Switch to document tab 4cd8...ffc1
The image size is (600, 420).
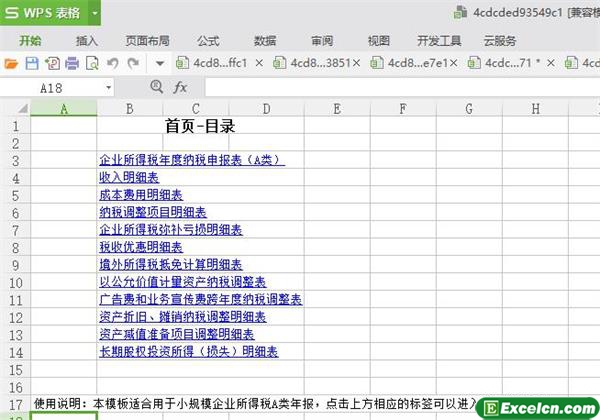pos(212,63)
